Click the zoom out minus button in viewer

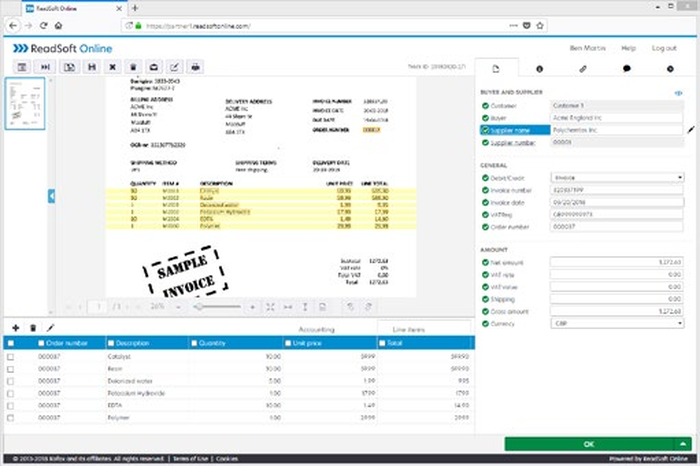pyautogui.click(x=178, y=307)
